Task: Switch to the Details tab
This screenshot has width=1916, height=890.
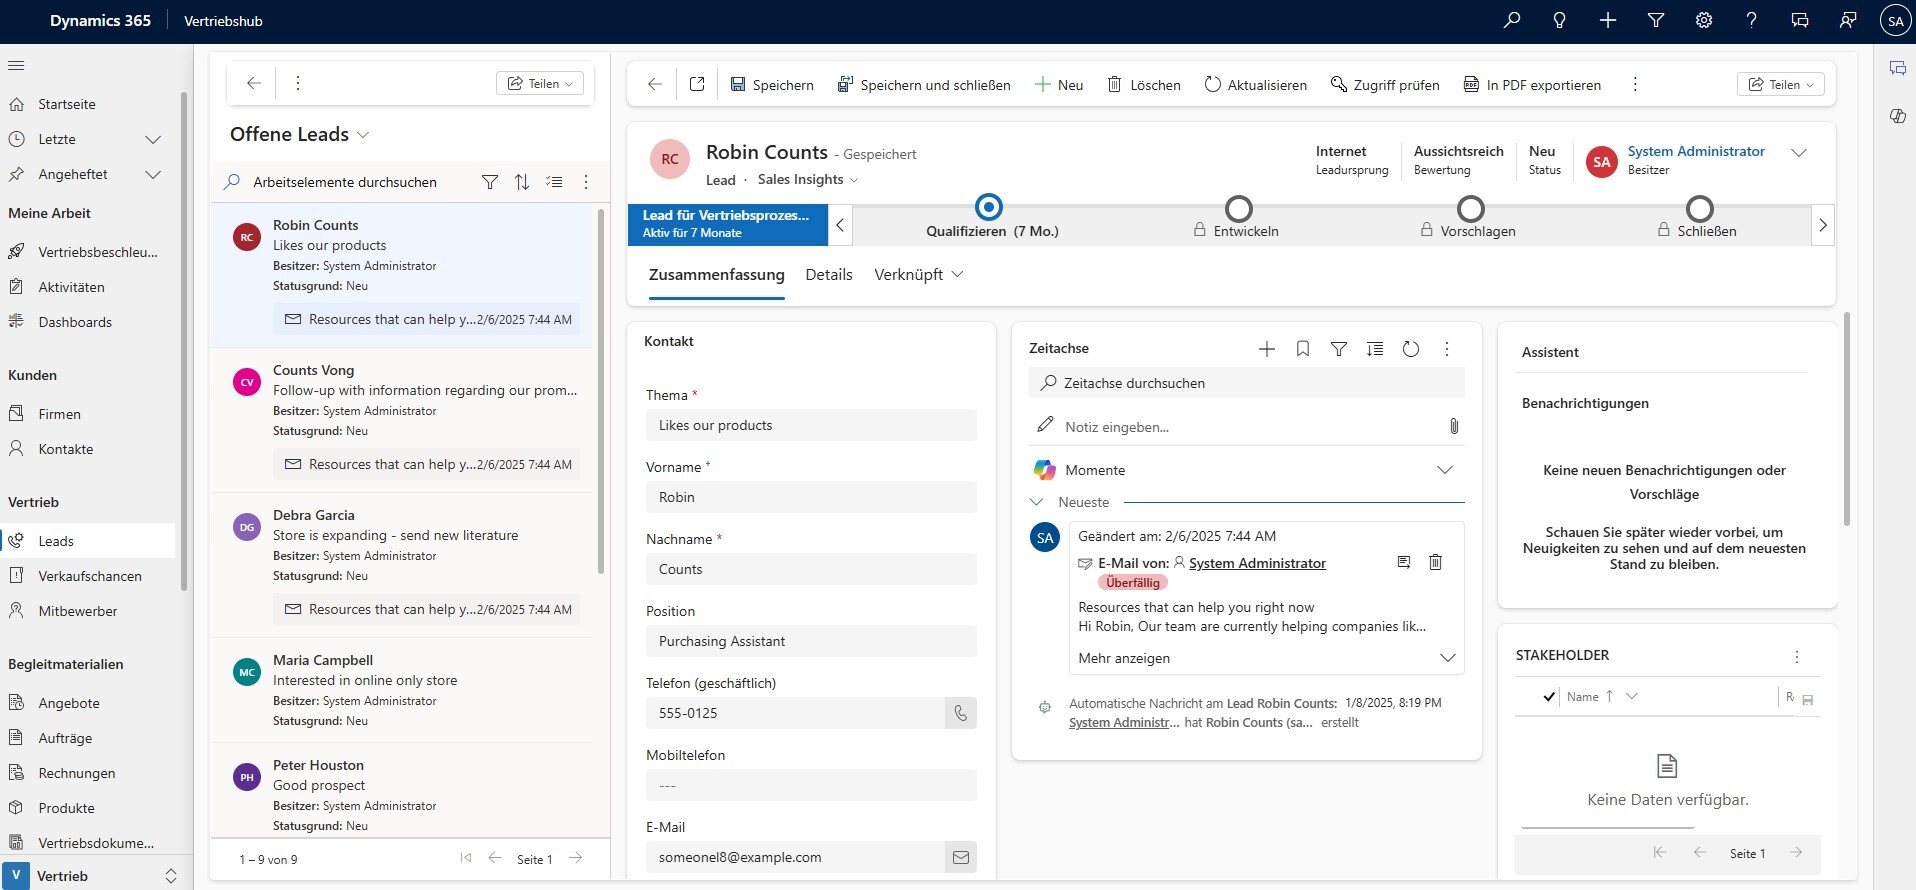Action: coord(828,275)
